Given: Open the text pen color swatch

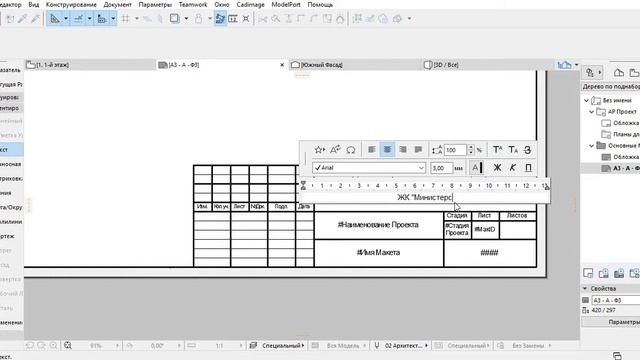Looking at the screenshot, I should (x=476, y=168).
